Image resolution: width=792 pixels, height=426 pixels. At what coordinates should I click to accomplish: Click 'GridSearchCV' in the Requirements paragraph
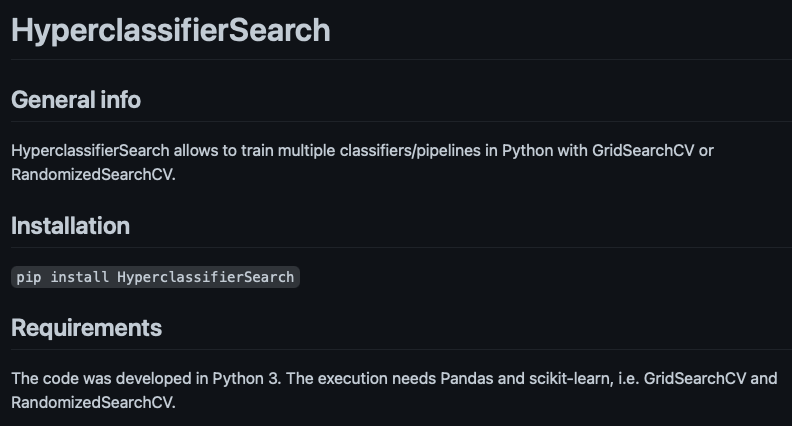(695, 378)
